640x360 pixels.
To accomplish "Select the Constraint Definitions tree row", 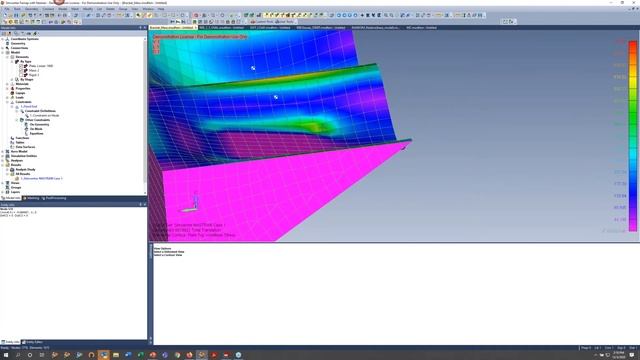I will pyautogui.click(x=40, y=111).
